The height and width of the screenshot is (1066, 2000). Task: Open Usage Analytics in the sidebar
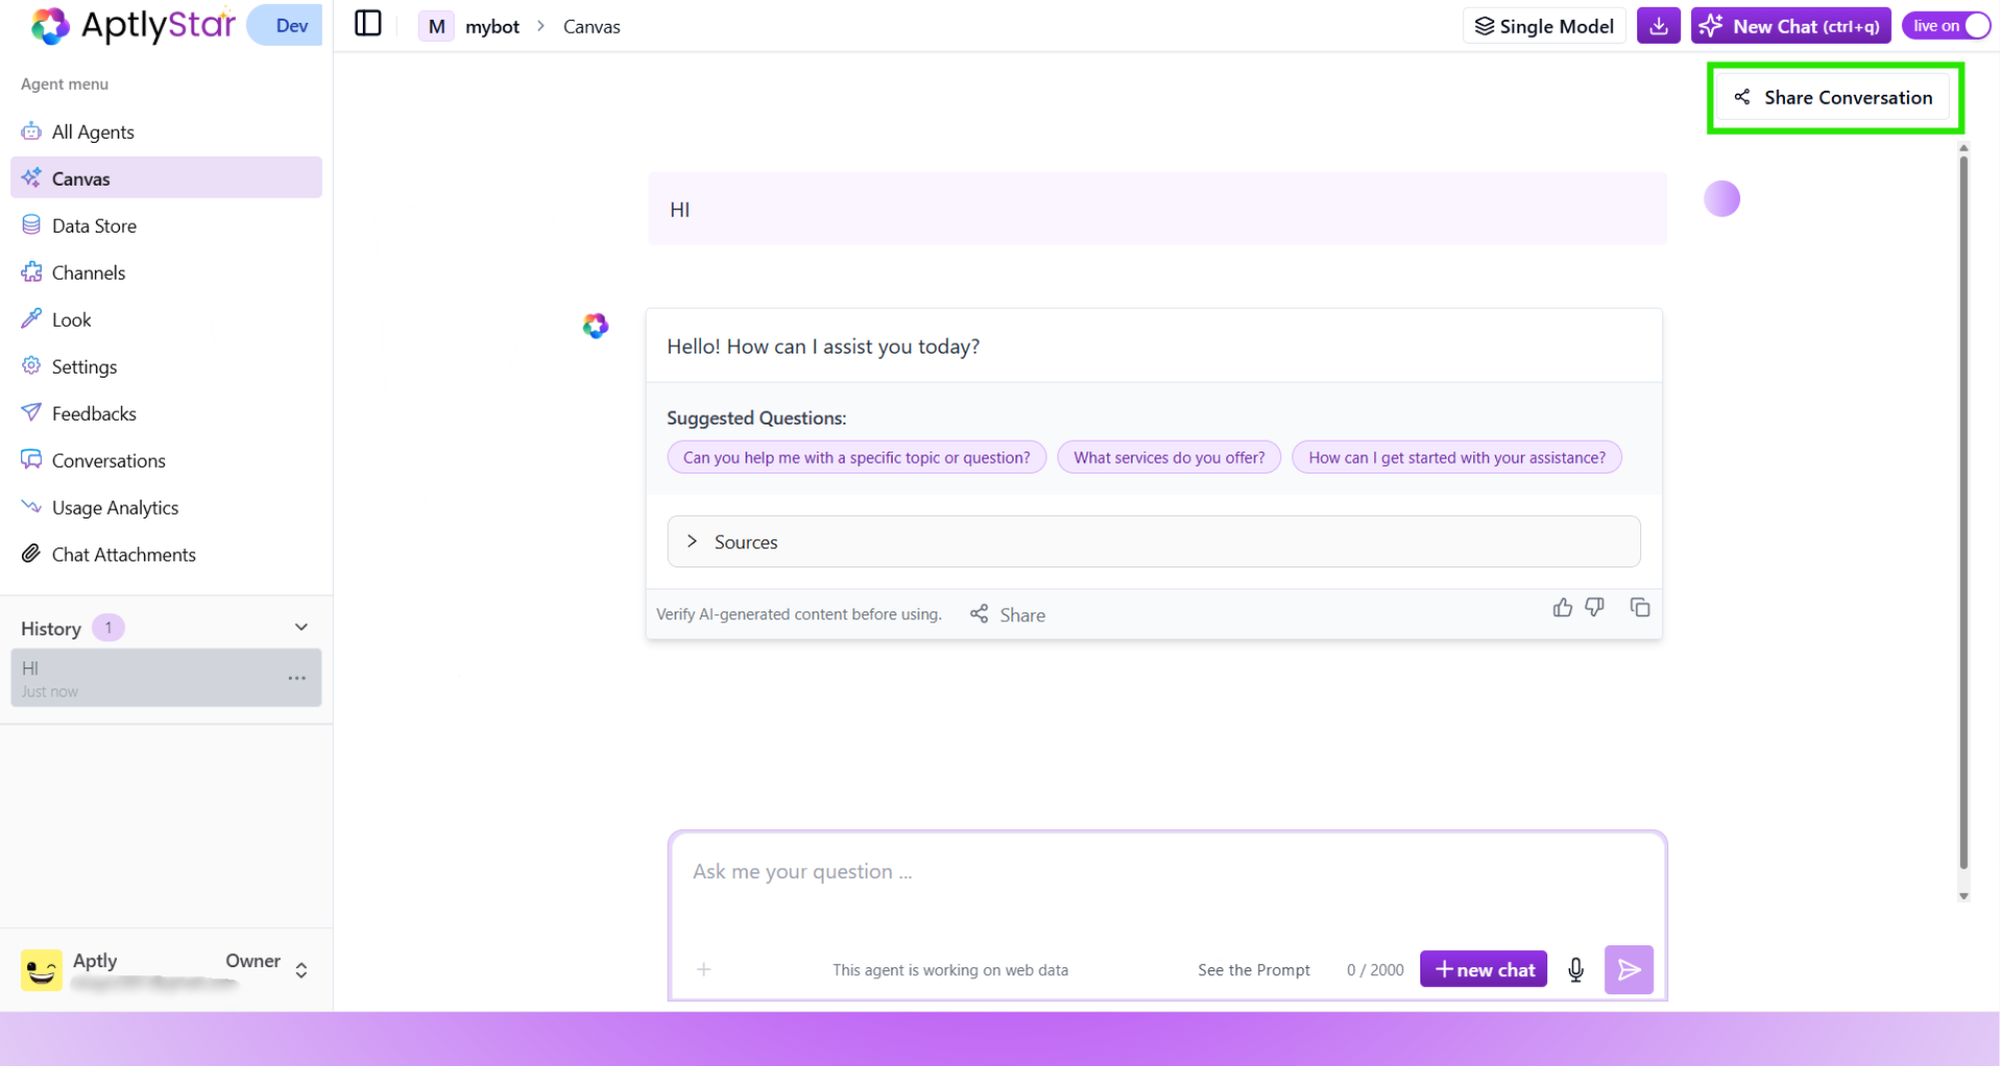[114, 507]
